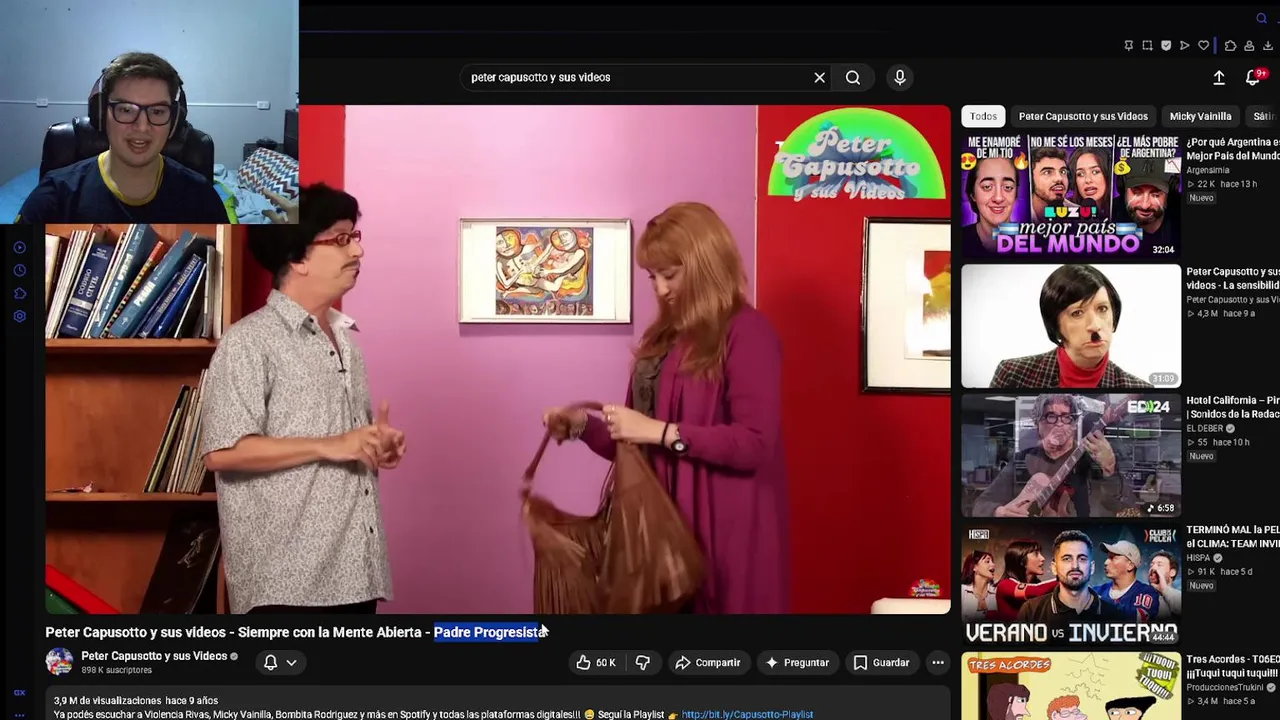Open the Verano vs Invierno video thumbnail
Screen dimensions: 1280x720
[x=1071, y=584]
